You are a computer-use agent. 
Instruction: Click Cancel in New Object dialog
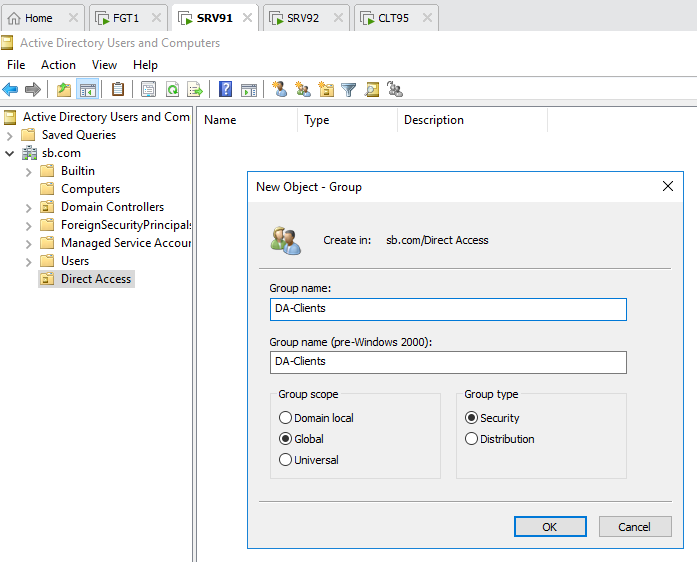click(635, 527)
